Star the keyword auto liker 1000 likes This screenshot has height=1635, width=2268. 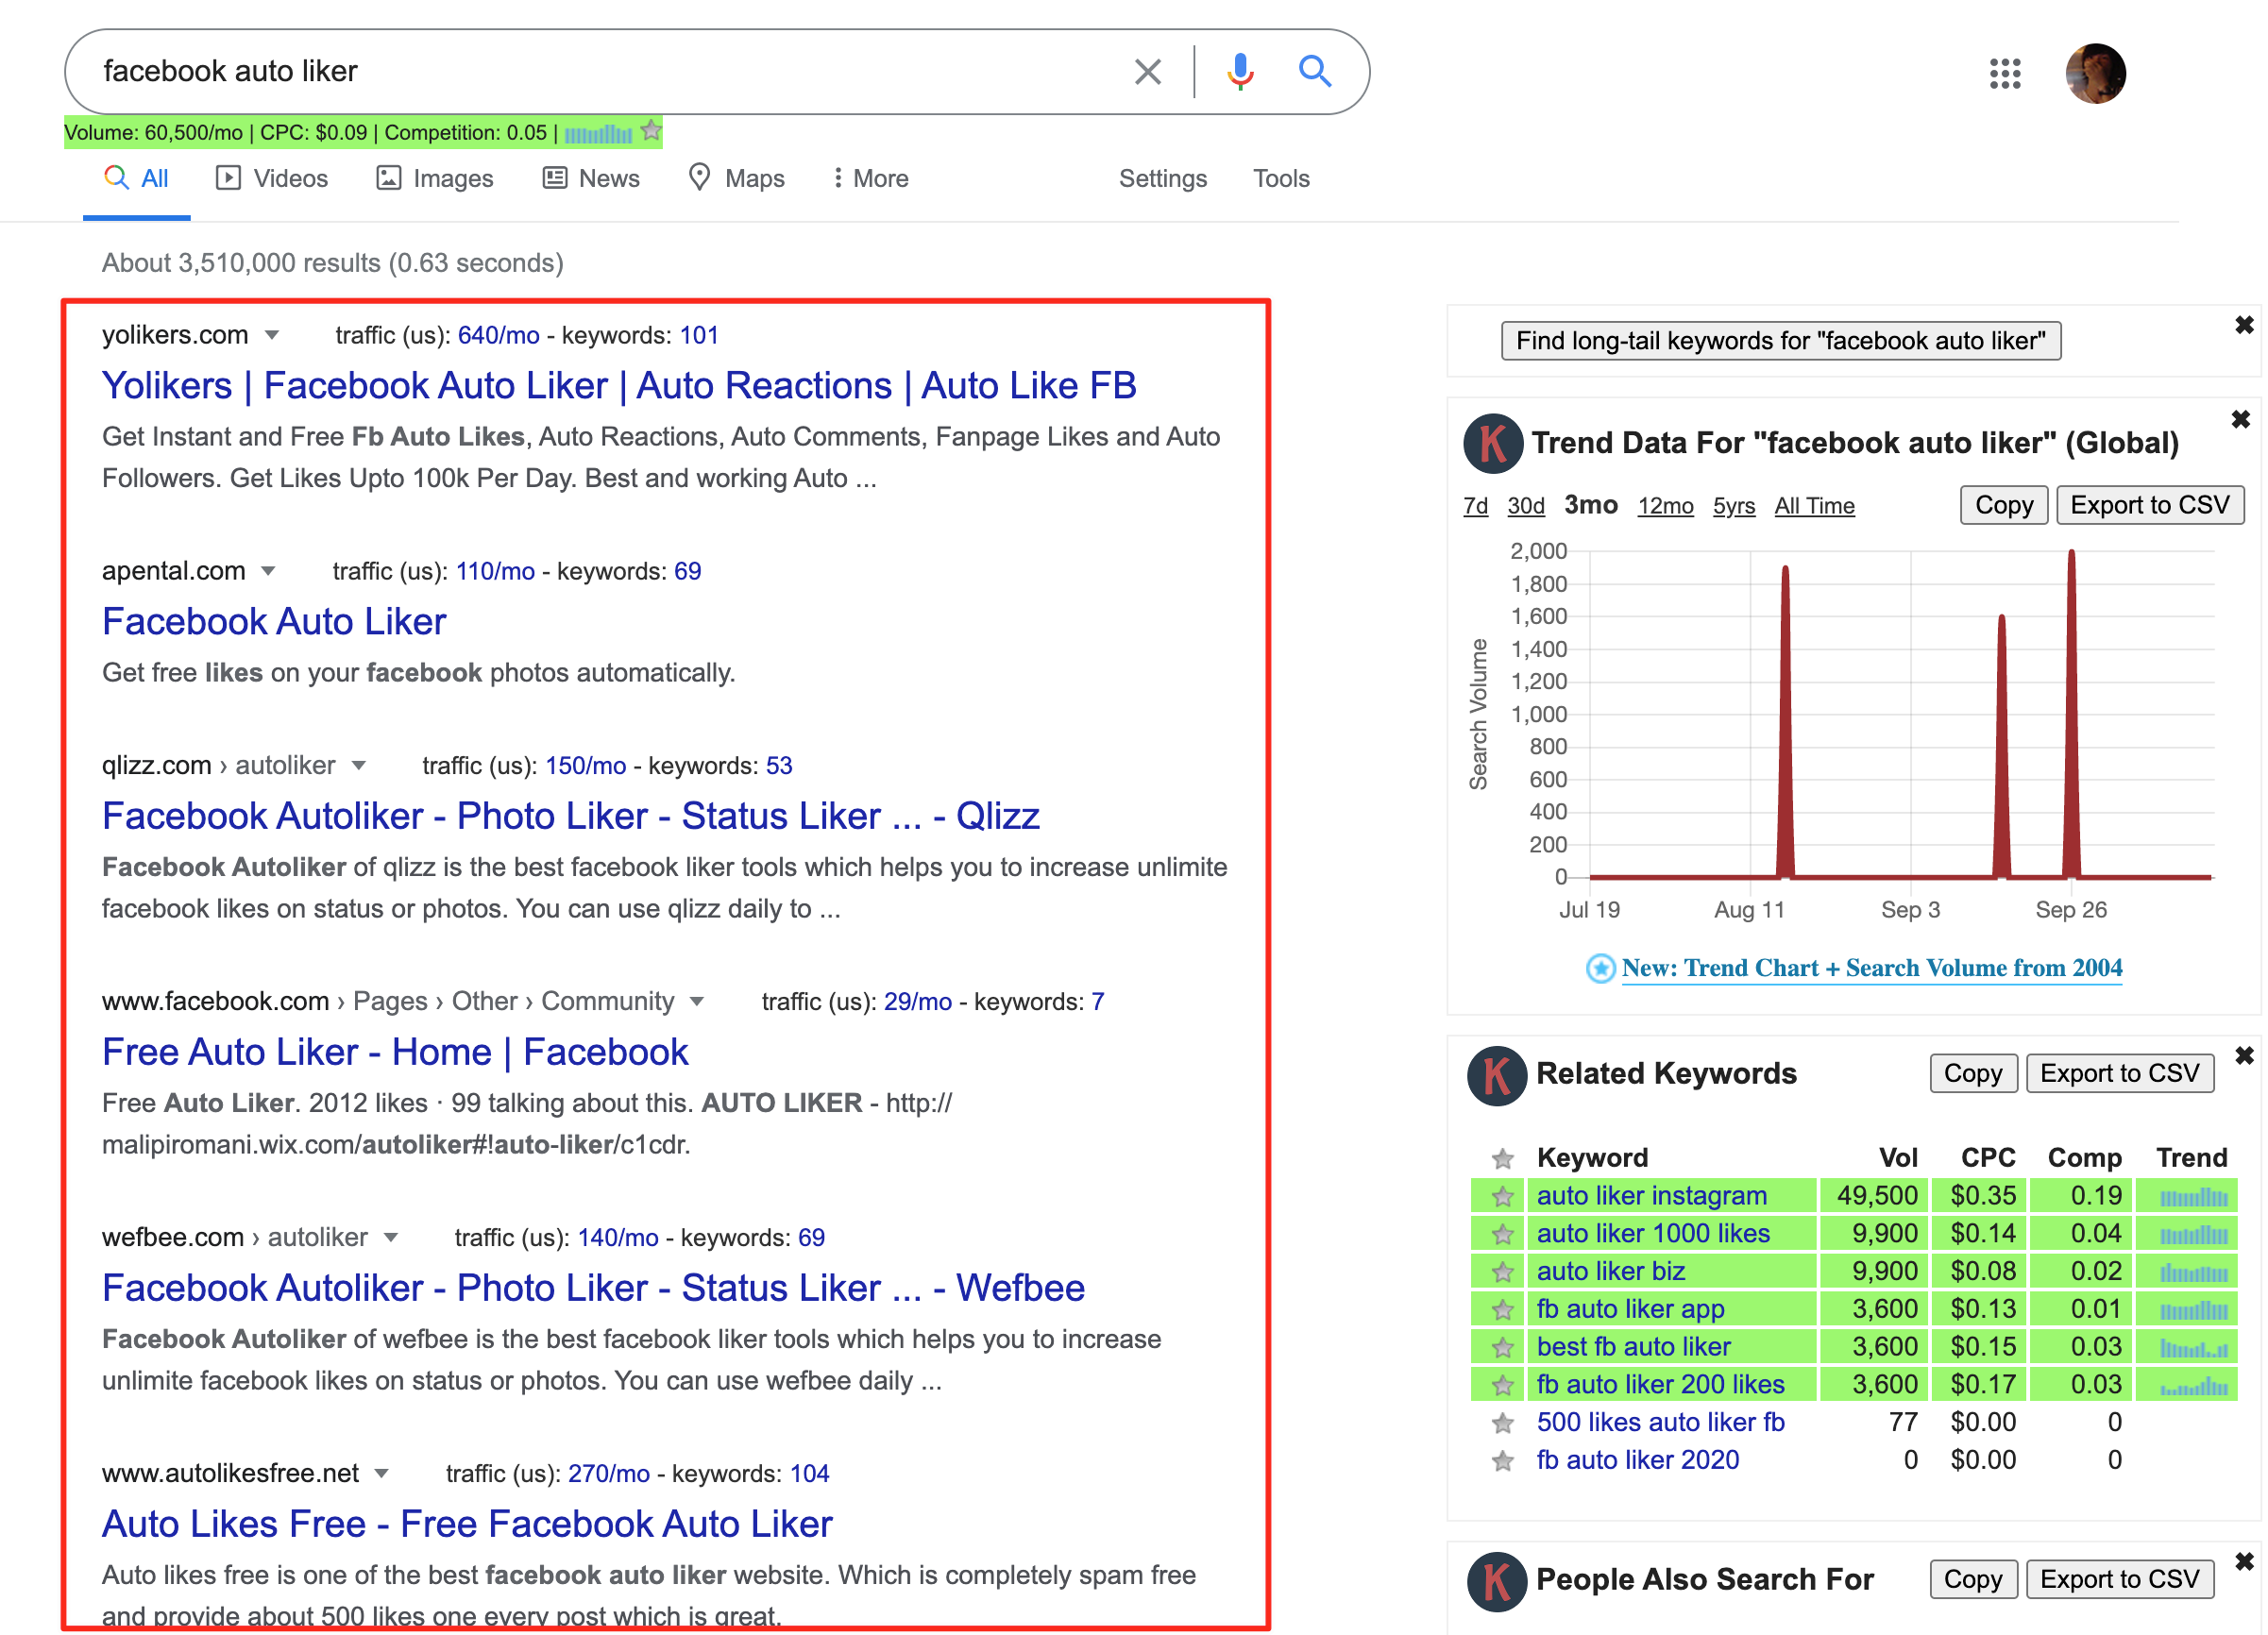(x=1502, y=1234)
